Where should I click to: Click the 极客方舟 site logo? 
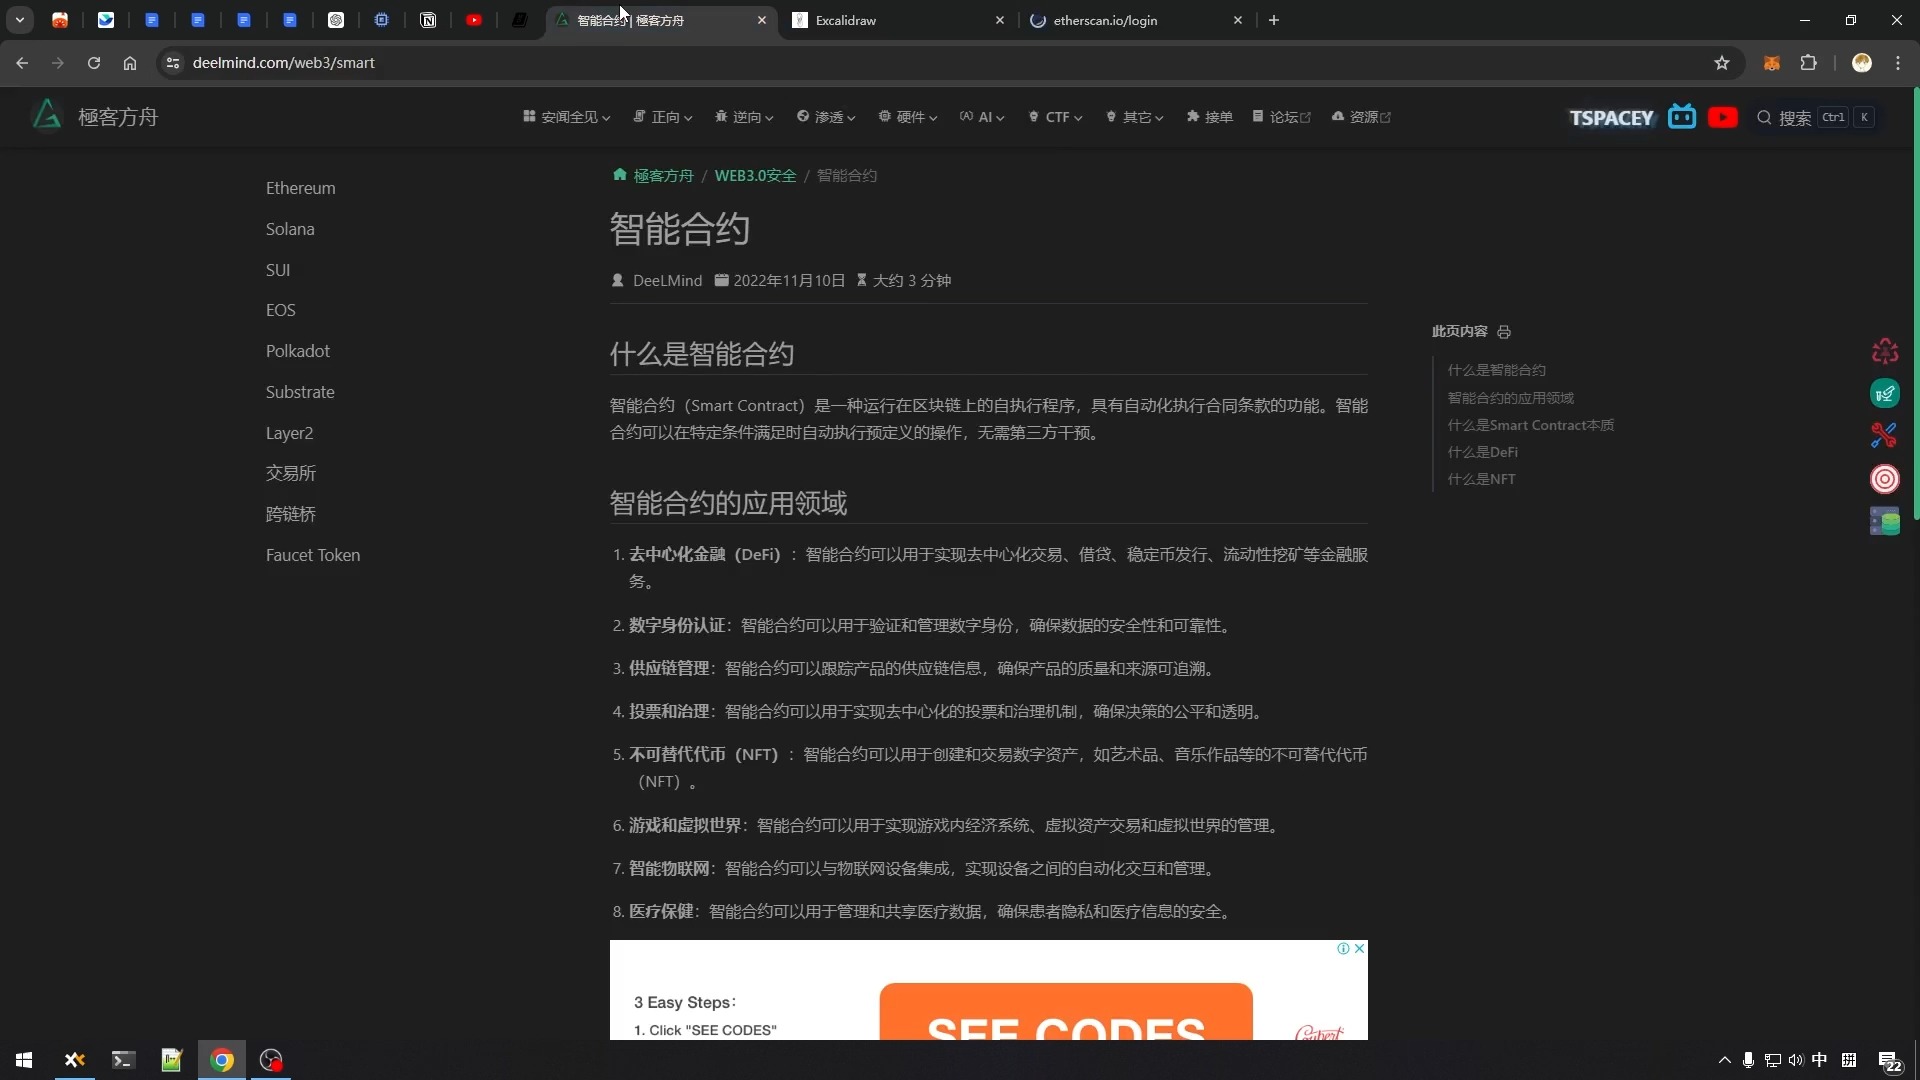[95, 116]
